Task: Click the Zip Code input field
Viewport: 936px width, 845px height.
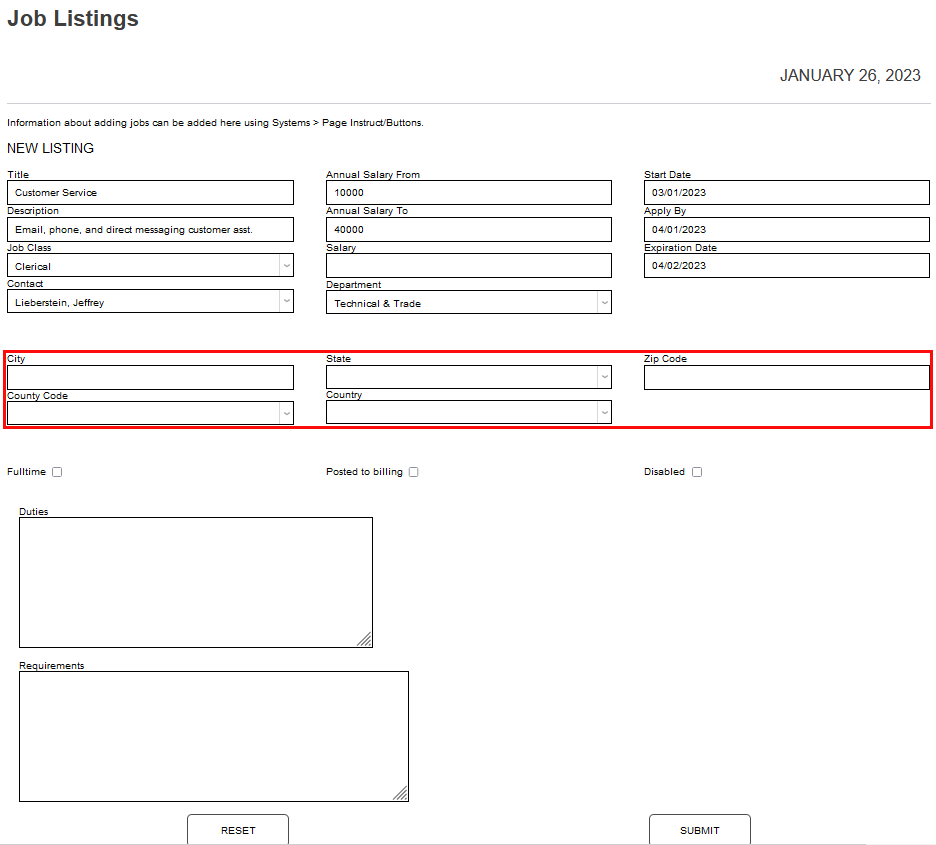Action: [x=786, y=378]
